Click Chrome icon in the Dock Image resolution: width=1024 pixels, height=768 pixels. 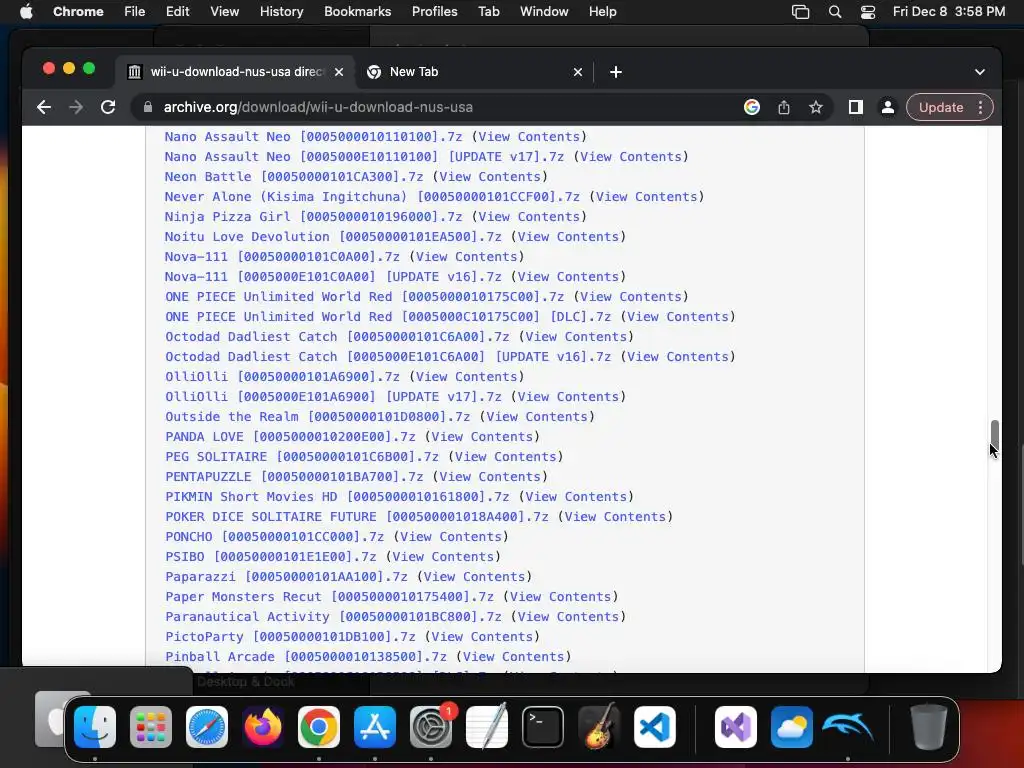(x=319, y=727)
